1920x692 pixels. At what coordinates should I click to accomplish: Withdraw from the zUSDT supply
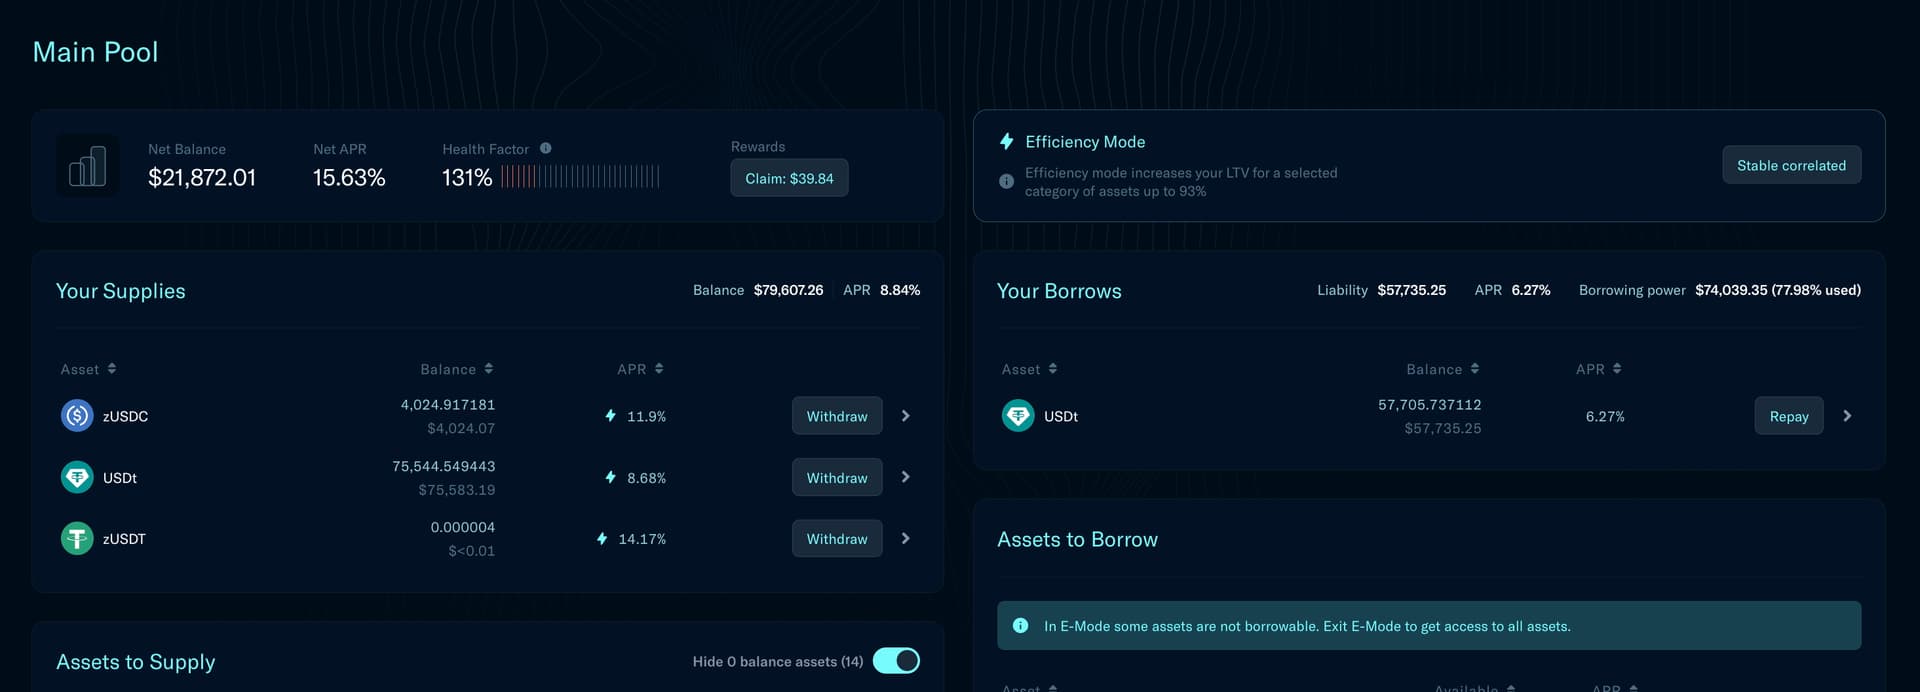click(x=837, y=539)
